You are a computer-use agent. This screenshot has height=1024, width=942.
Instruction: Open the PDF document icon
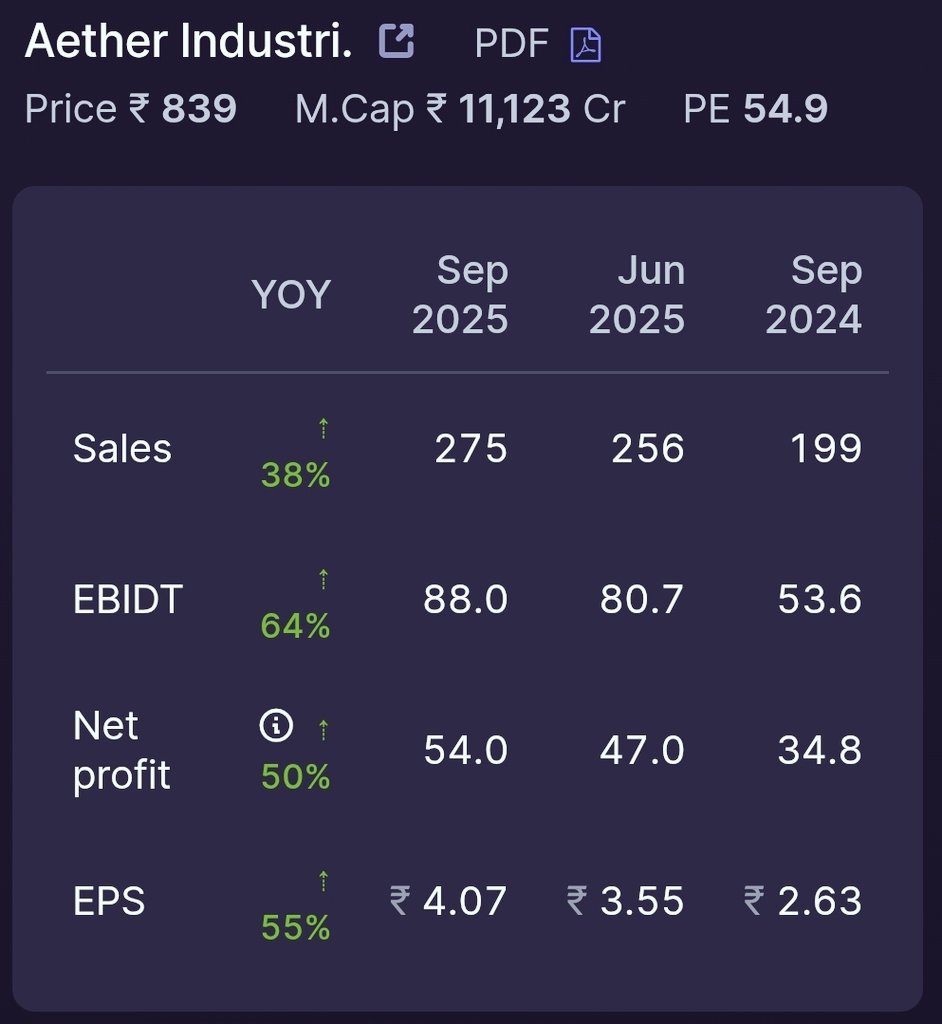(586, 45)
